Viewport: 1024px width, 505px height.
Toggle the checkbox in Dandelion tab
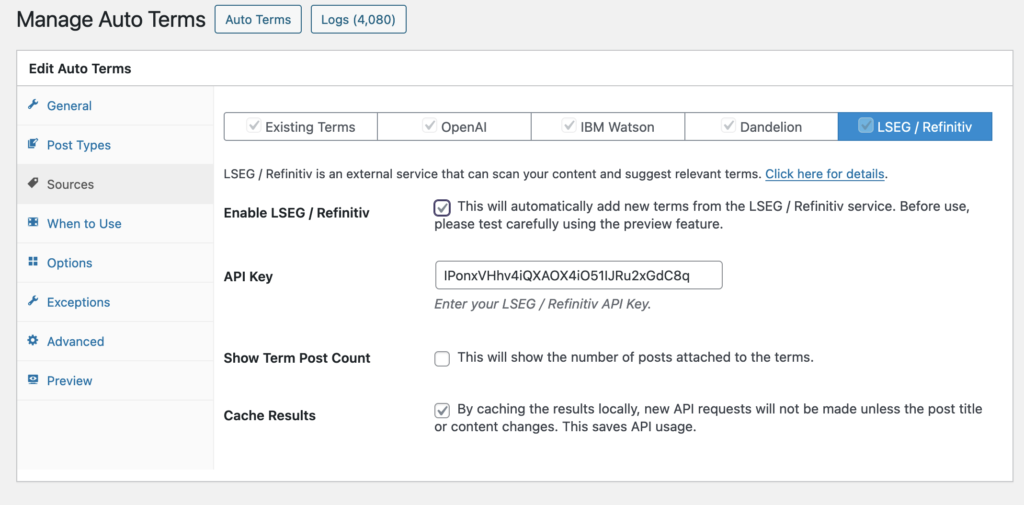pos(728,125)
